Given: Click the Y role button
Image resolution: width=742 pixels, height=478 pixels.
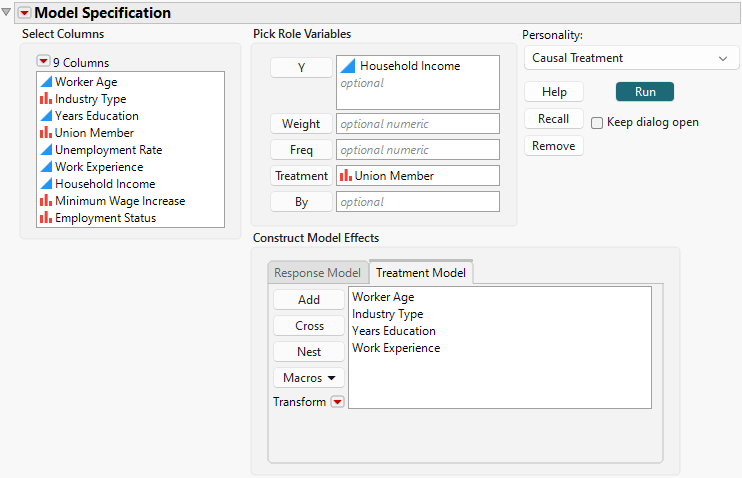Looking at the screenshot, I should pos(301,67).
